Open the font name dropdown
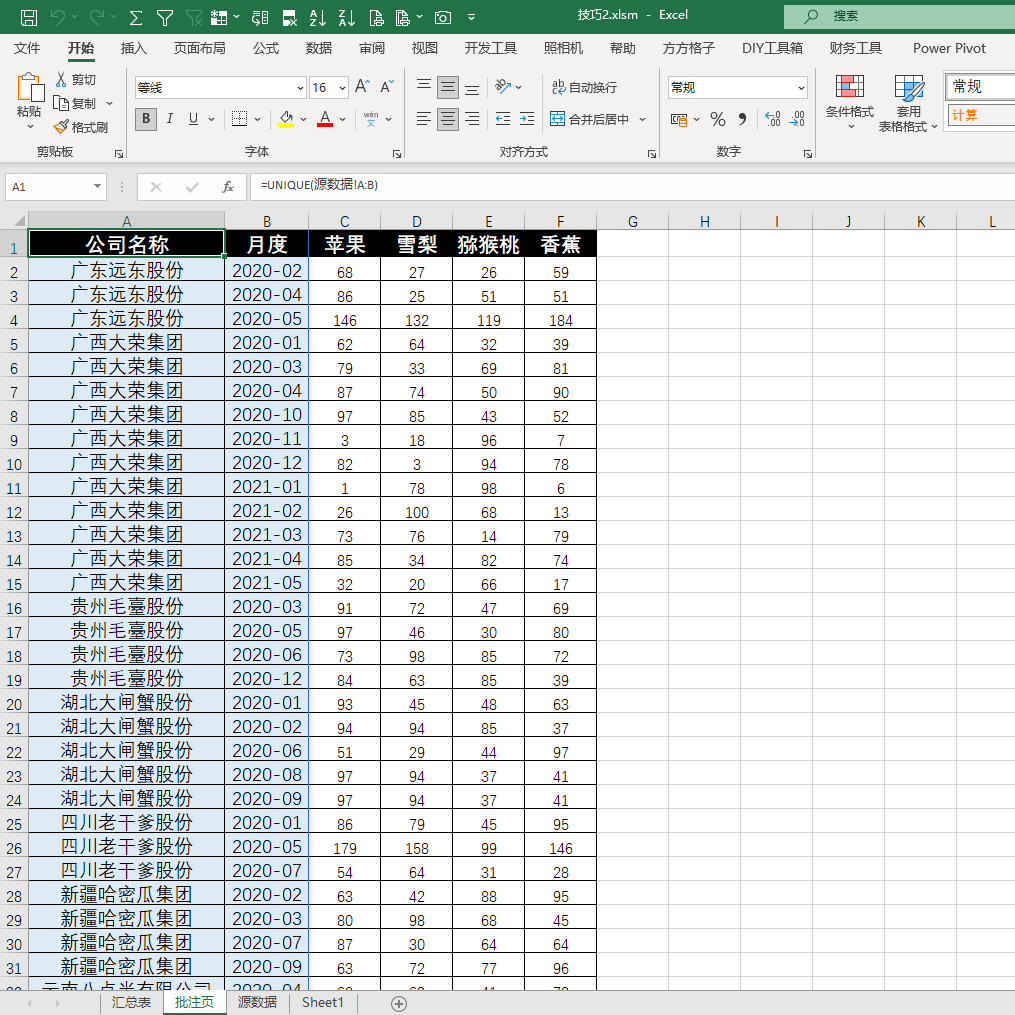The image size is (1015, 1015). point(300,87)
